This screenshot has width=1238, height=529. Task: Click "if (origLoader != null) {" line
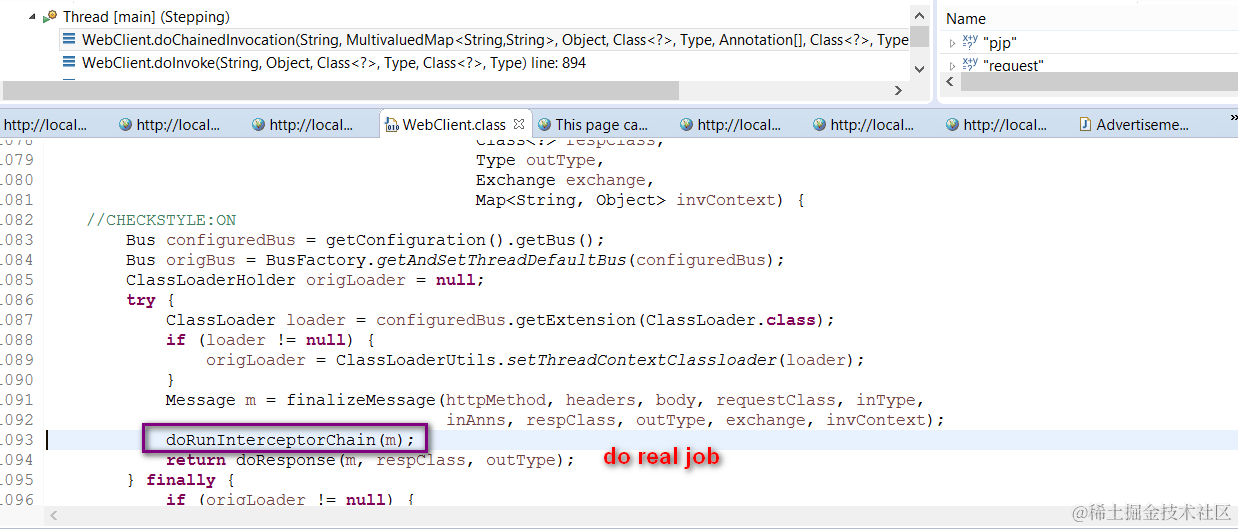(289, 500)
